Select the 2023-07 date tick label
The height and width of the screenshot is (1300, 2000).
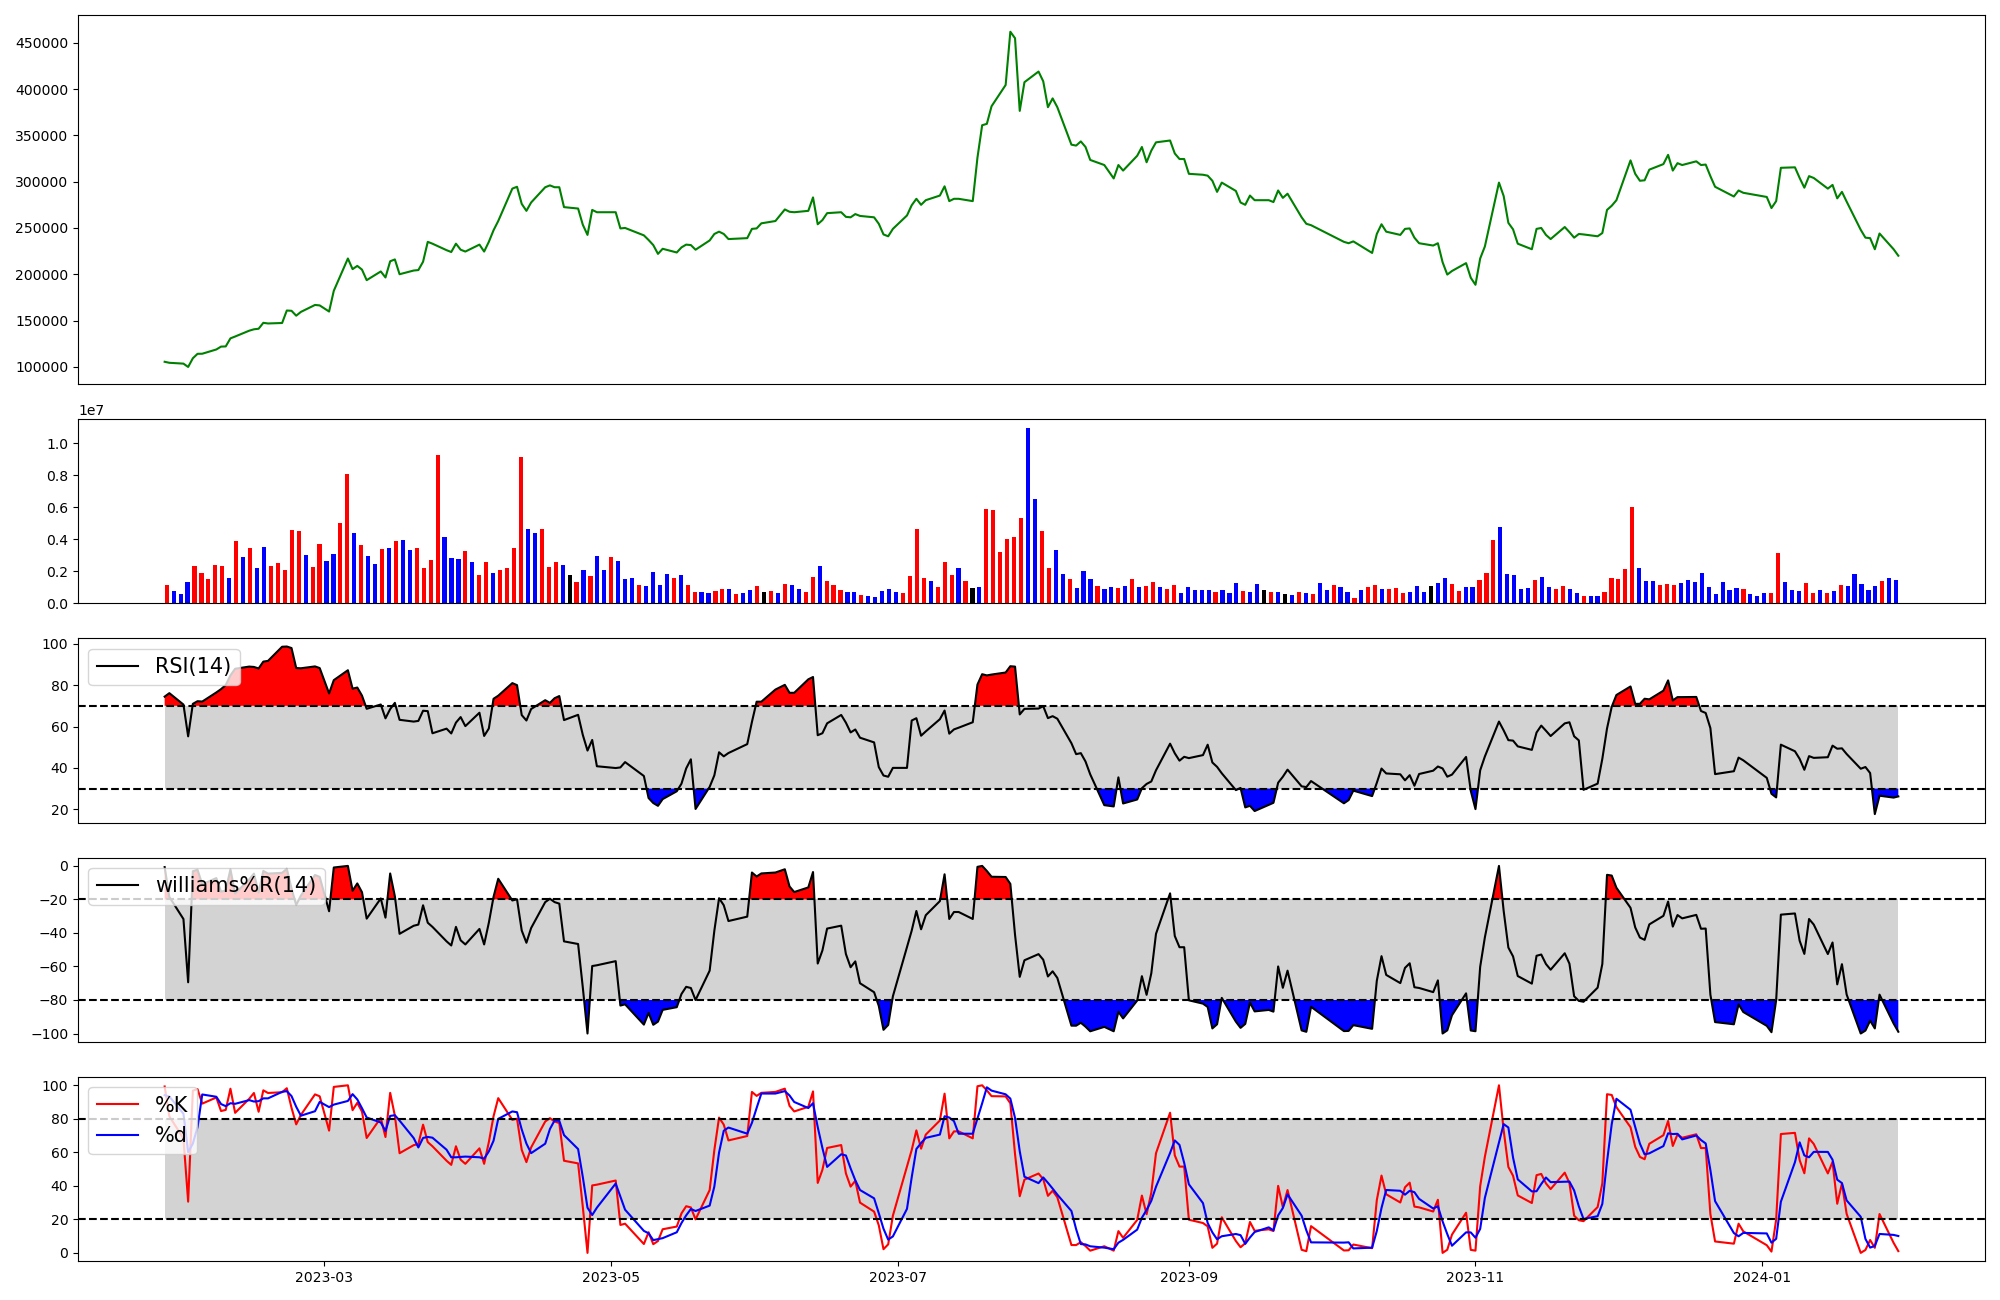tap(898, 1277)
